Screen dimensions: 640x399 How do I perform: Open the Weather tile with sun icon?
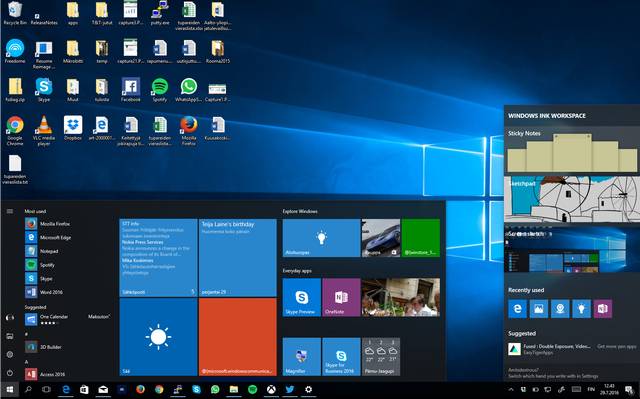click(x=158, y=337)
